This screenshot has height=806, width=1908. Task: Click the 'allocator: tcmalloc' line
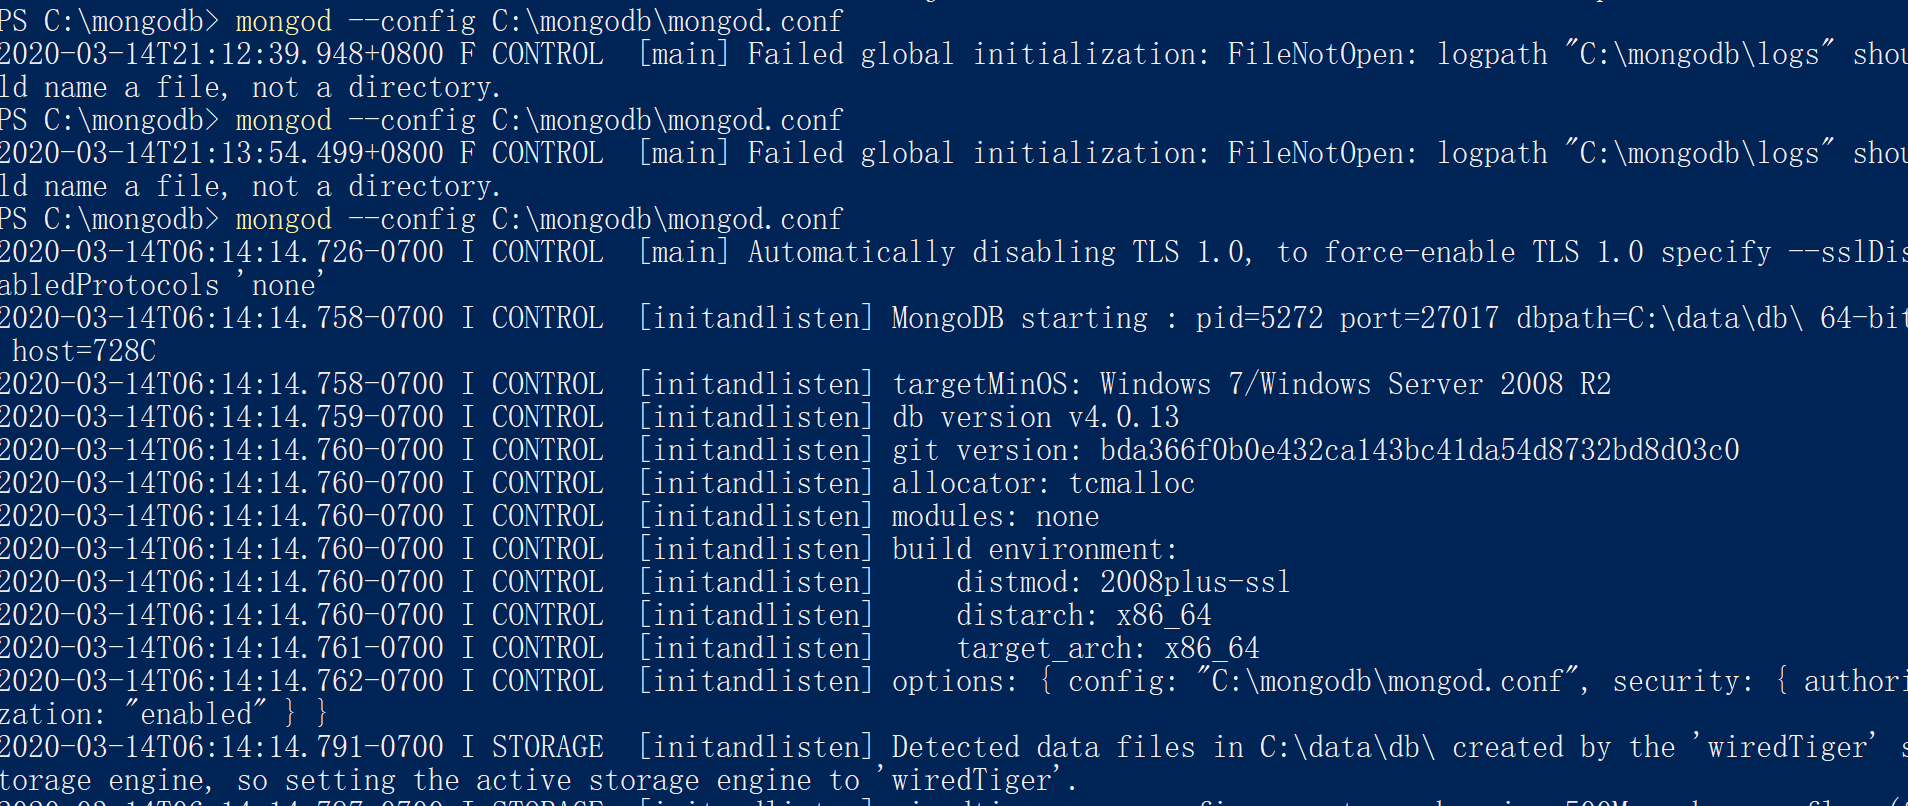click(1043, 483)
